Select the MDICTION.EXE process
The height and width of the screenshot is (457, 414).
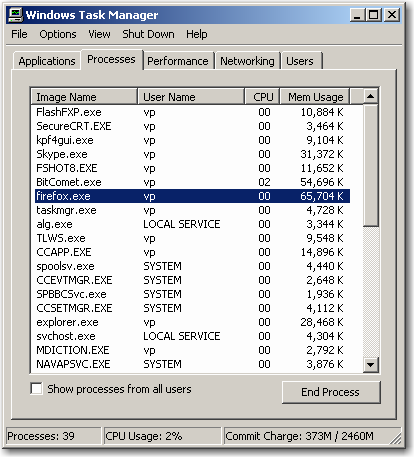click(x=192, y=350)
